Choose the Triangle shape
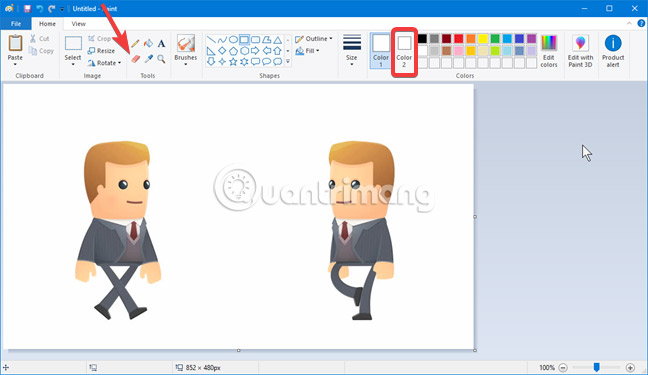 pyautogui.click(x=278, y=40)
